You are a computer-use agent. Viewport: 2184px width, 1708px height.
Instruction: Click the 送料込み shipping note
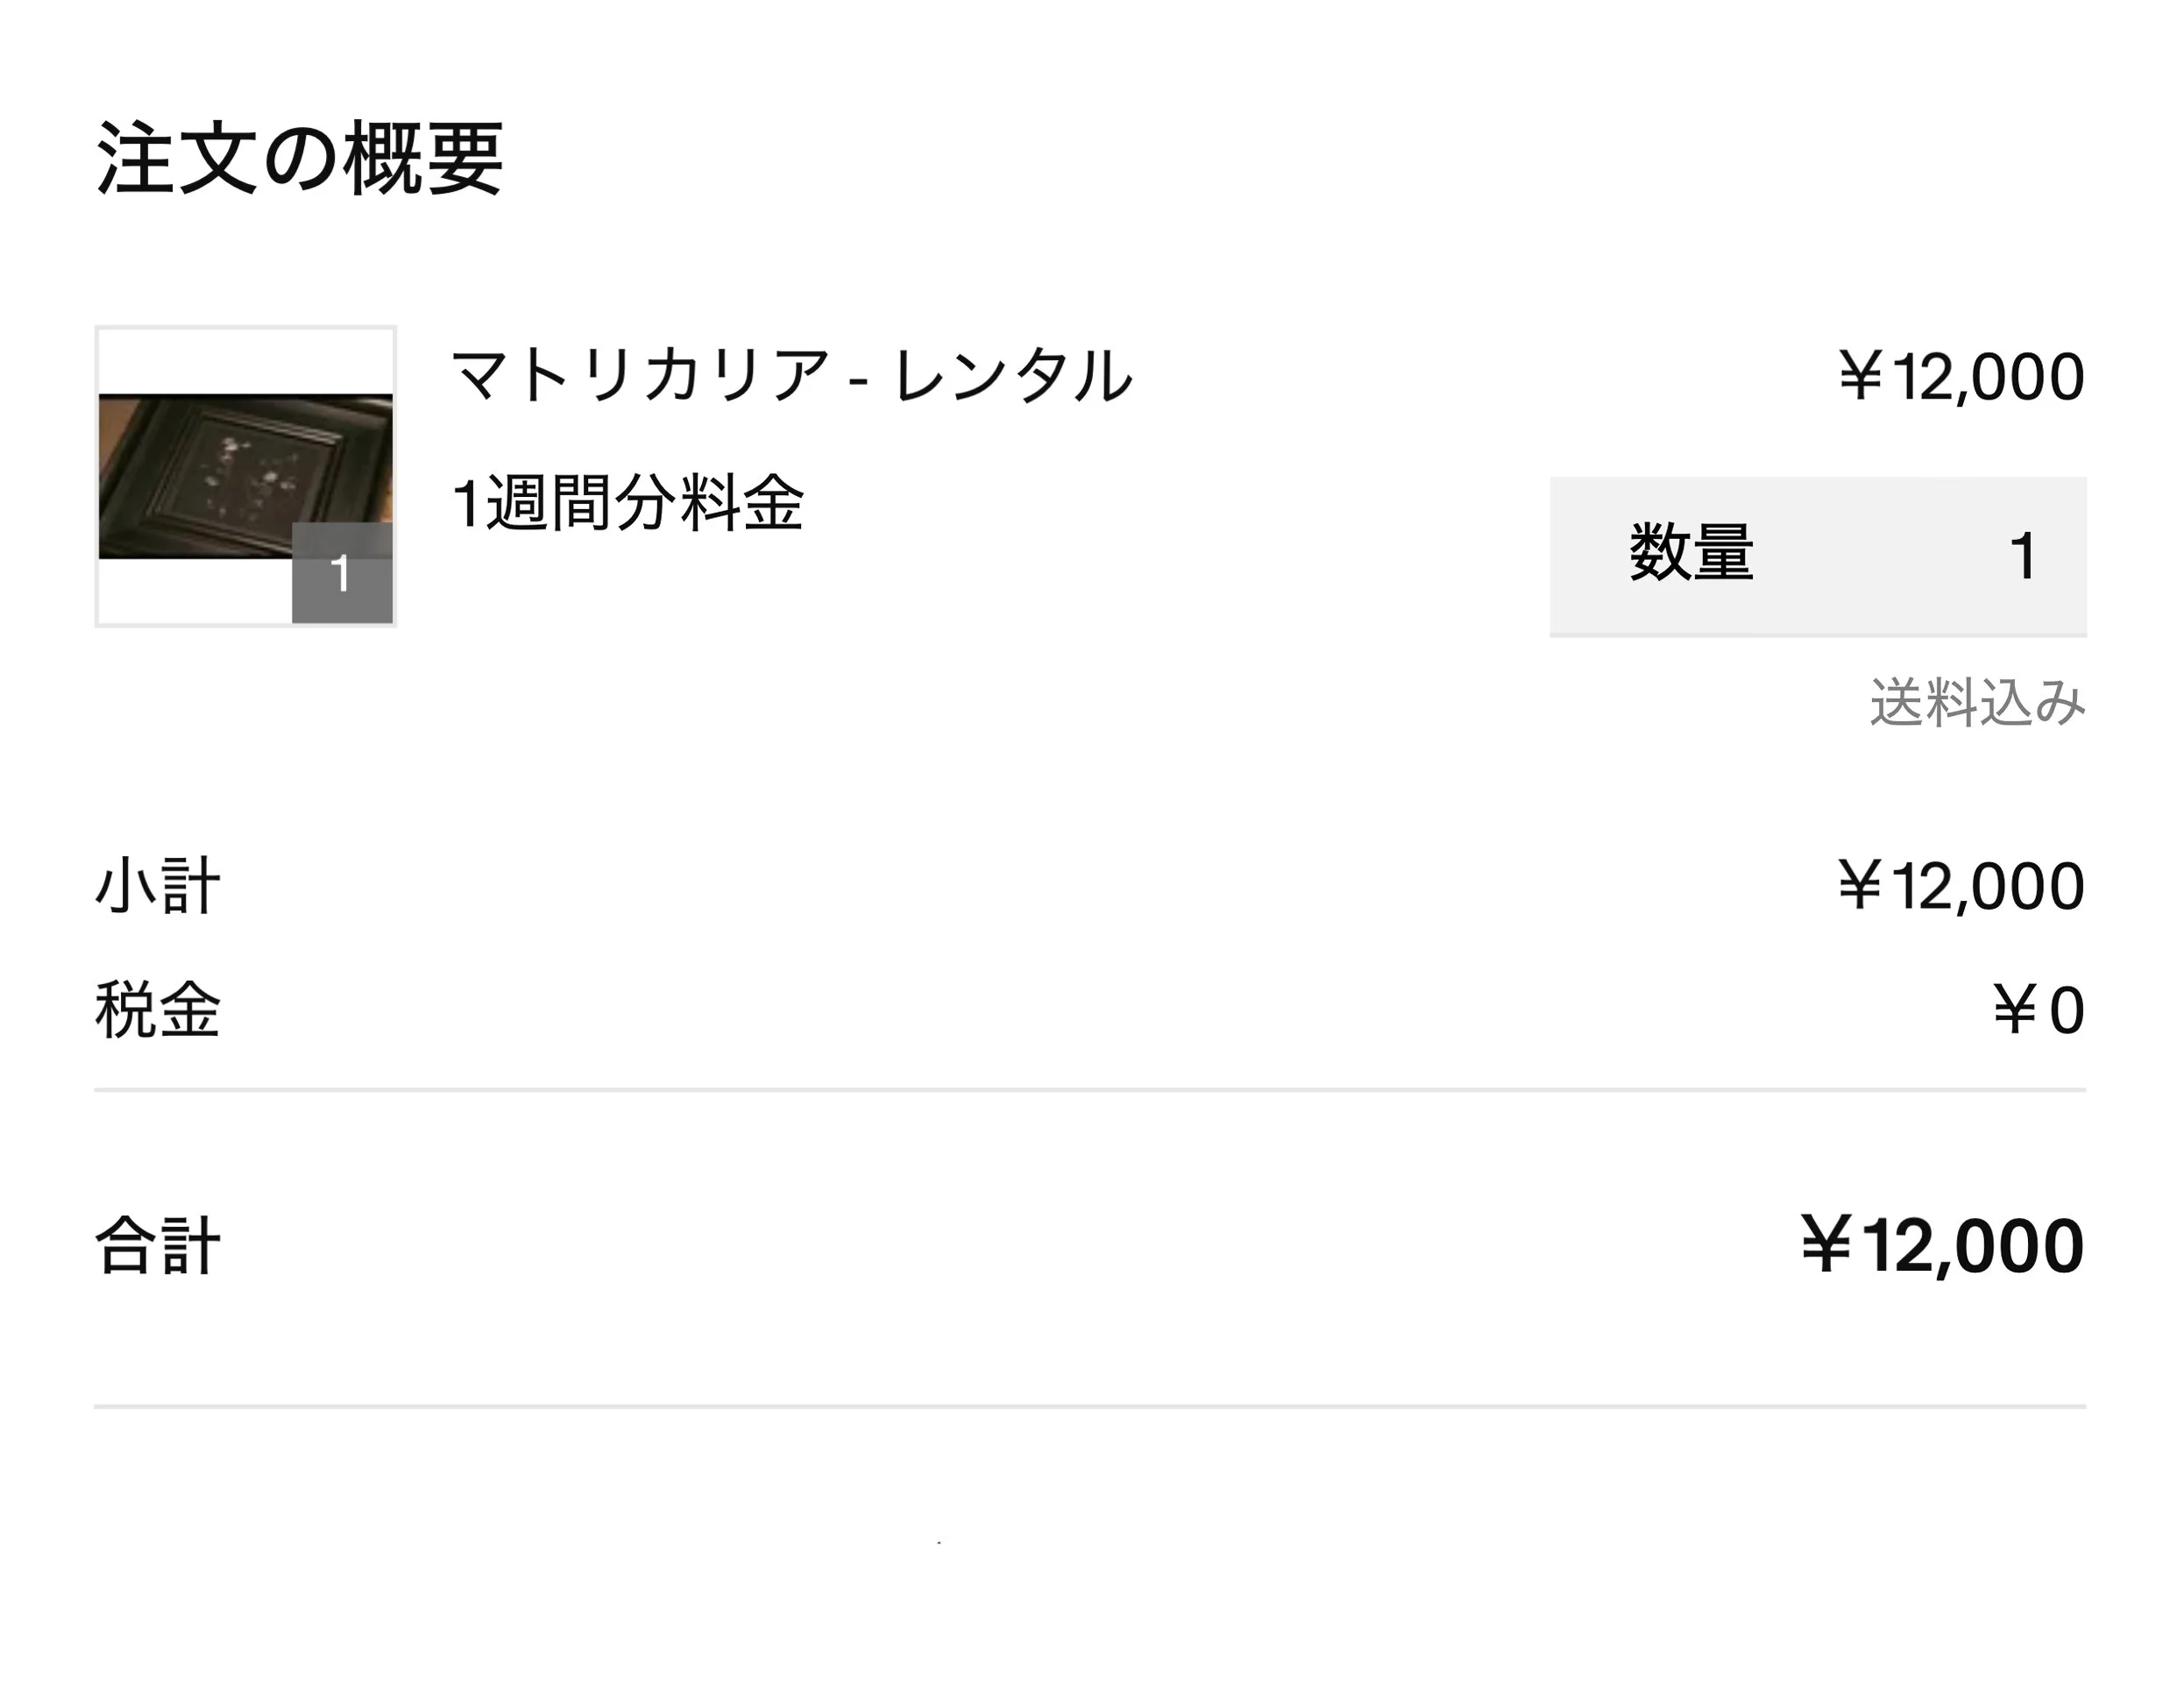(x=1978, y=702)
